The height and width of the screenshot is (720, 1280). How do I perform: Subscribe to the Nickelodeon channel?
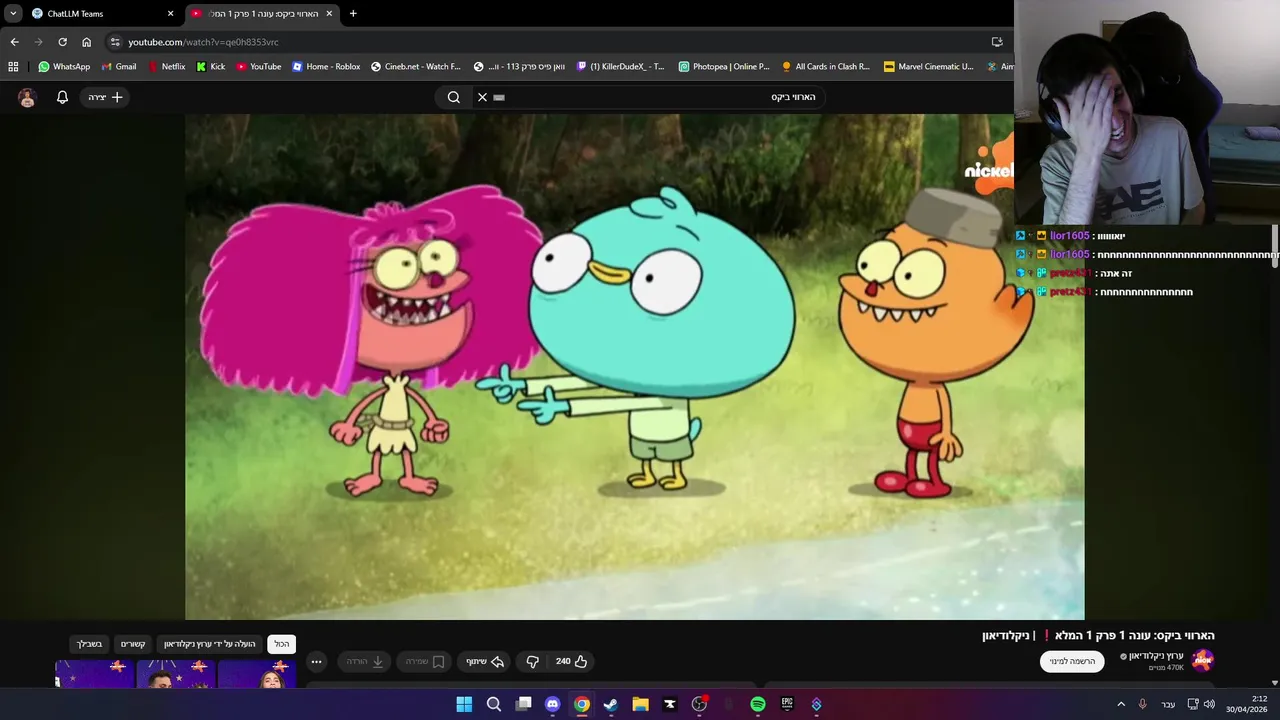[x=1072, y=661]
